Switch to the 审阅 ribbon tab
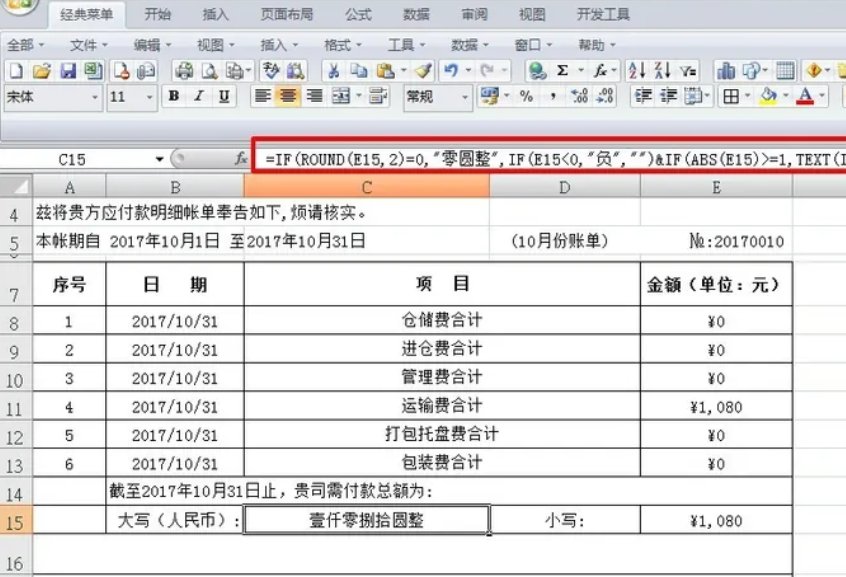Screen dimensions: 846x577 pos(474,14)
